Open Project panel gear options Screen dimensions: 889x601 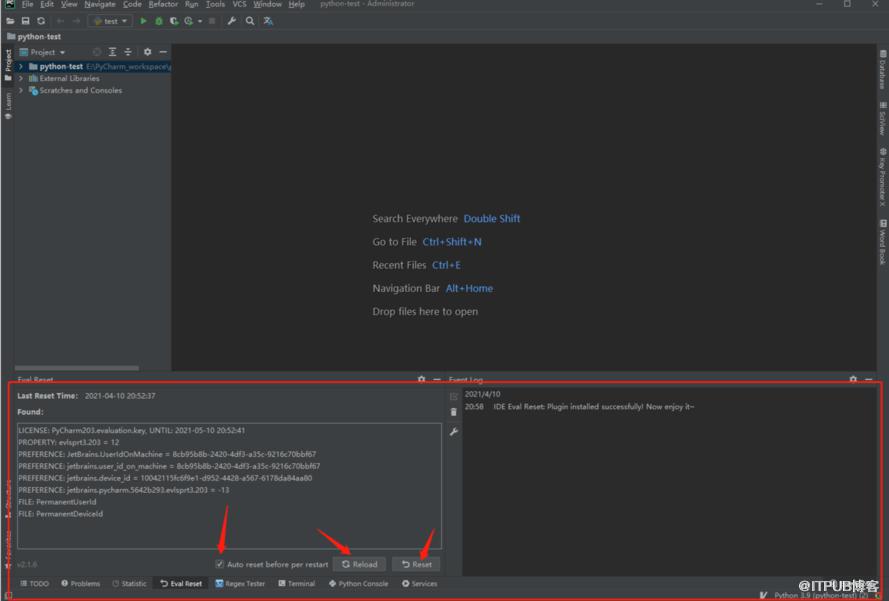coord(147,52)
